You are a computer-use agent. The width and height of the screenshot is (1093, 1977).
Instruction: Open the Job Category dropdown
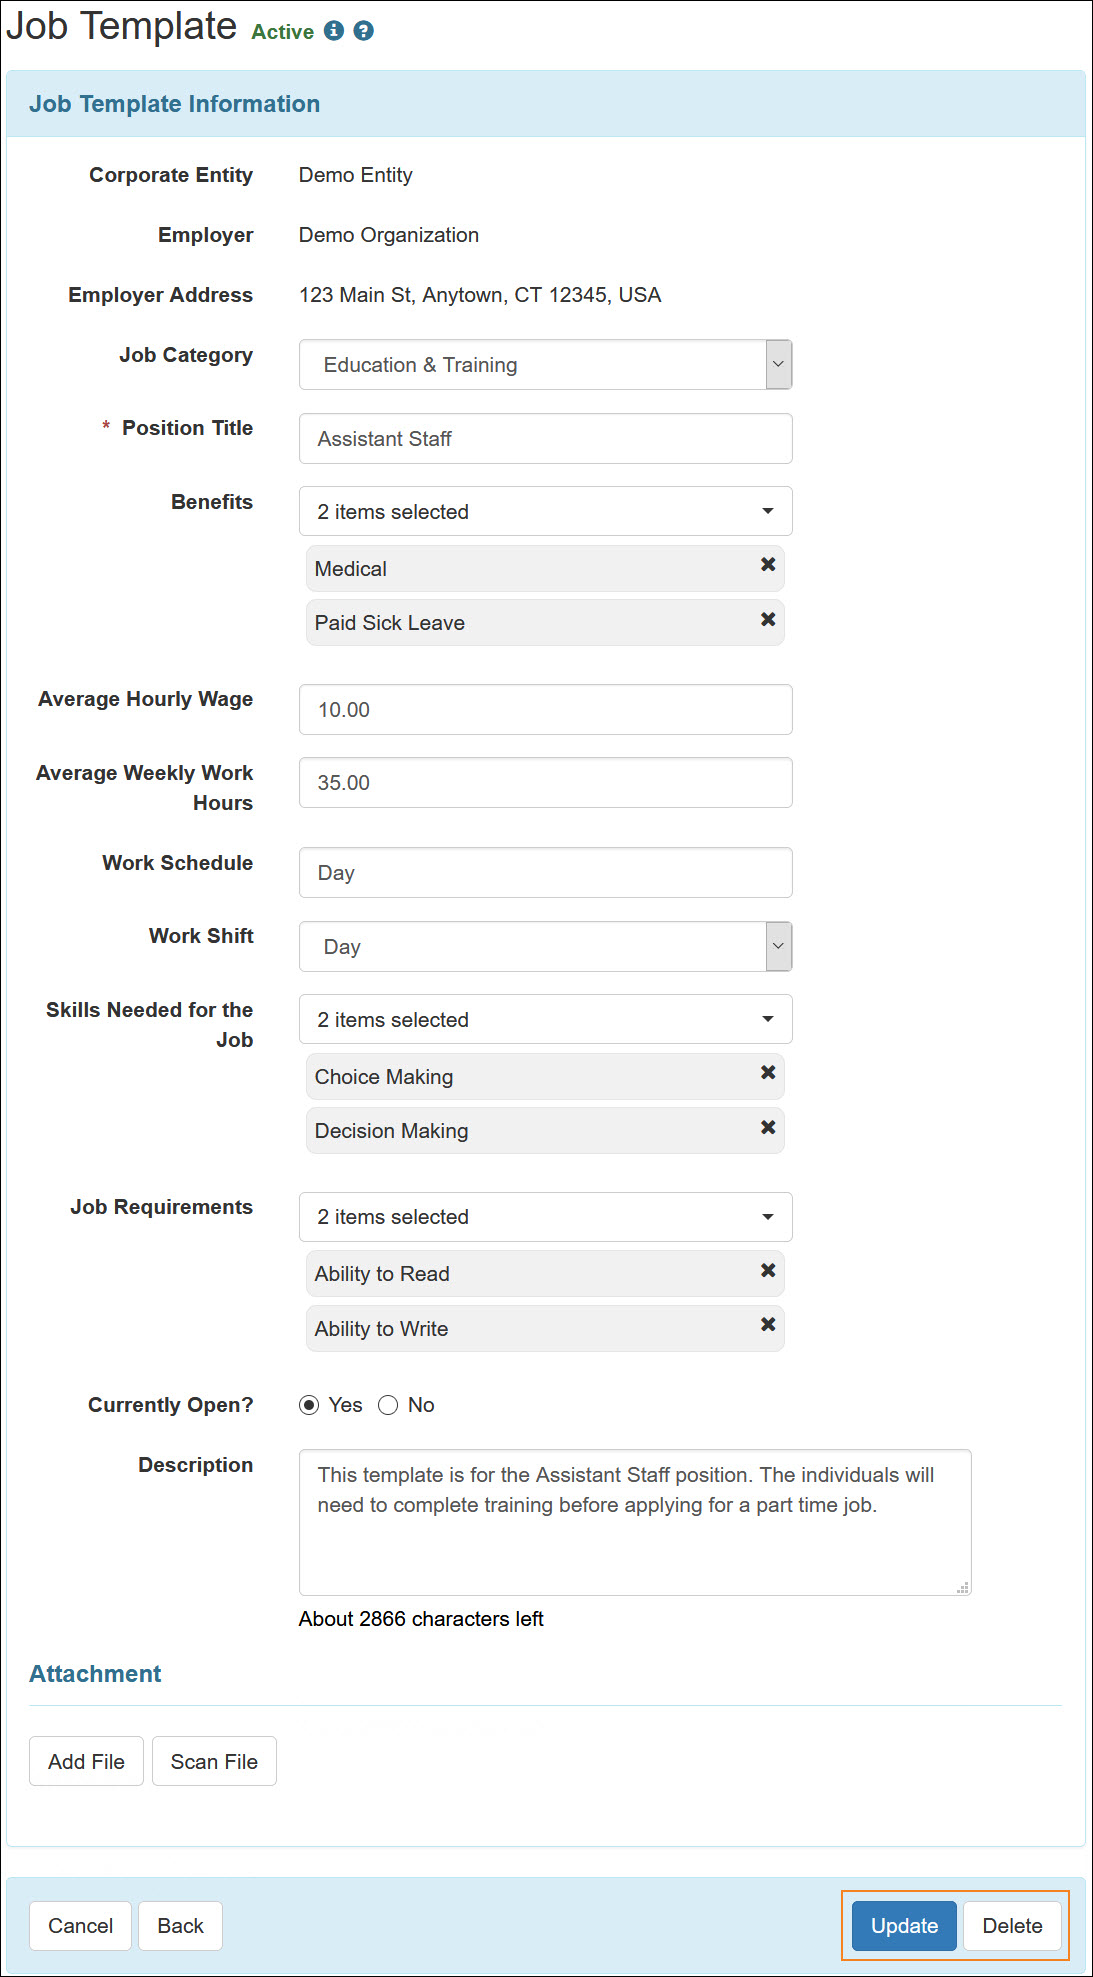pyautogui.click(x=776, y=364)
